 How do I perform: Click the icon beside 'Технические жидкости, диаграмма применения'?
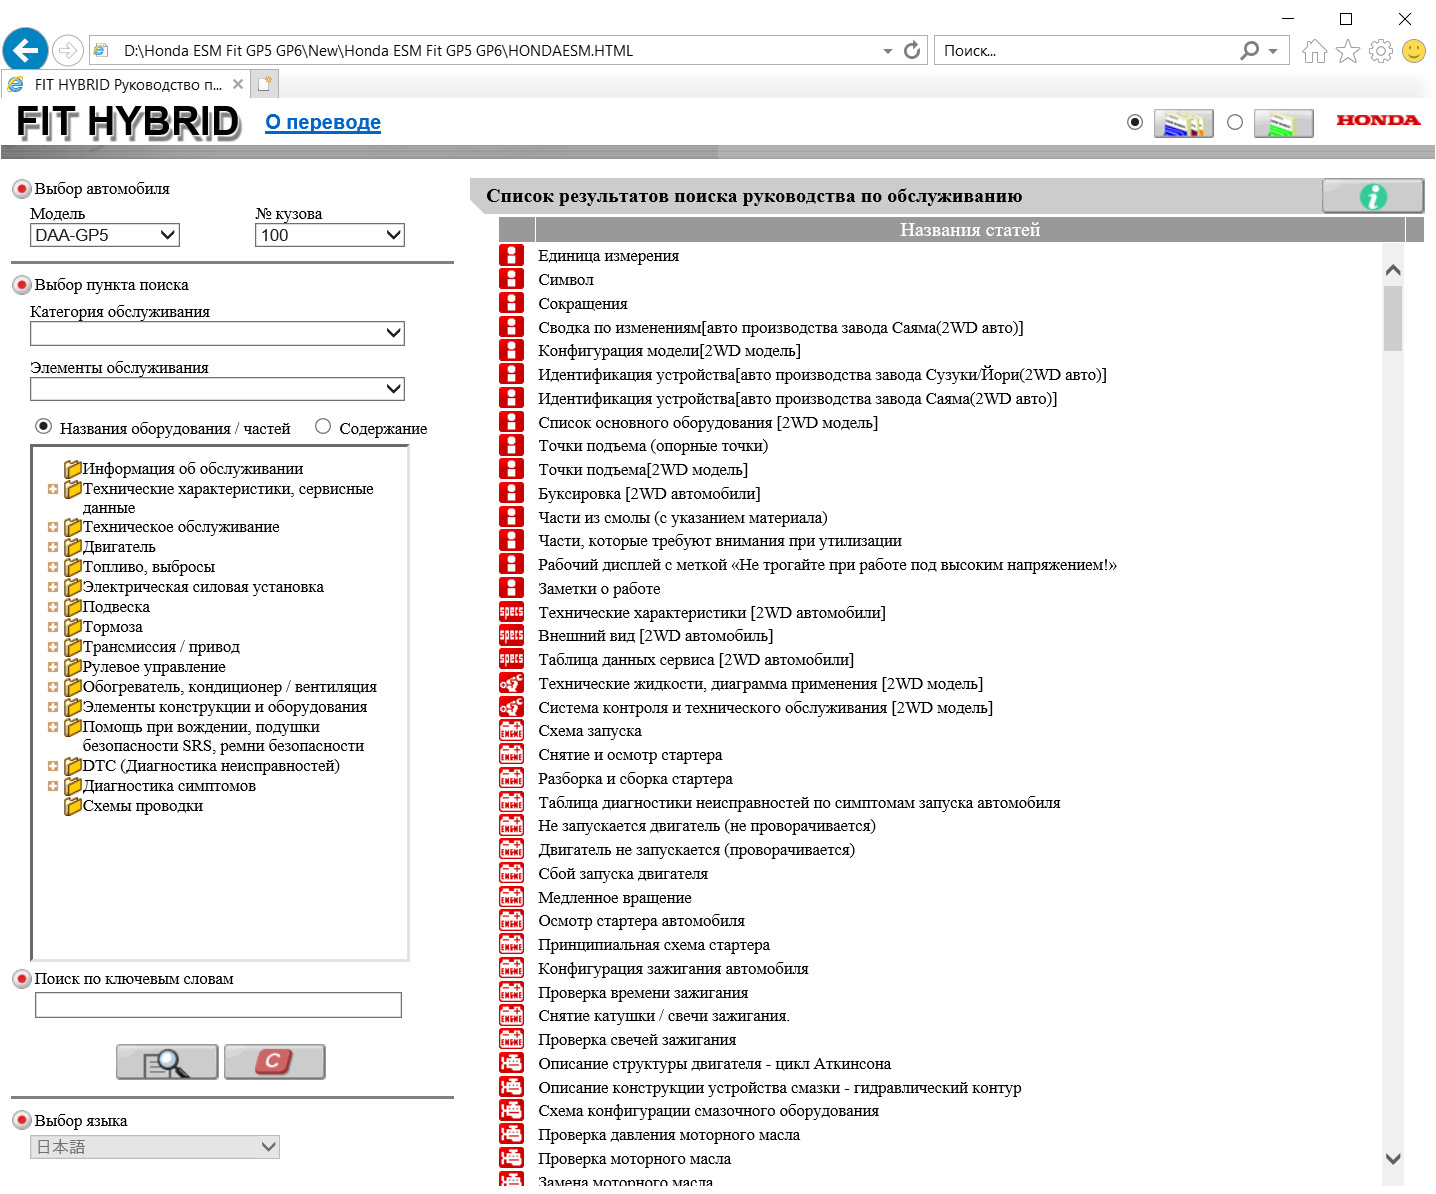pyautogui.click(x=511, y=683)
